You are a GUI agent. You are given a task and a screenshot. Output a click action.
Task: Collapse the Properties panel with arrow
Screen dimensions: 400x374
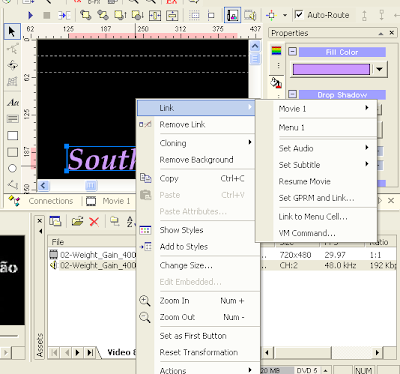[x=381, y=33]
